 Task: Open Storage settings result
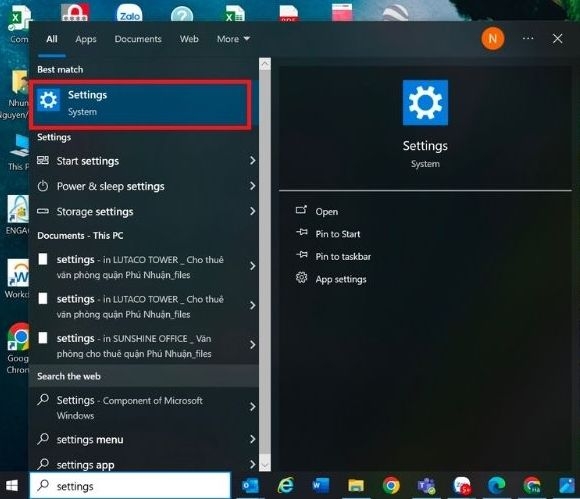coord(144,212)
